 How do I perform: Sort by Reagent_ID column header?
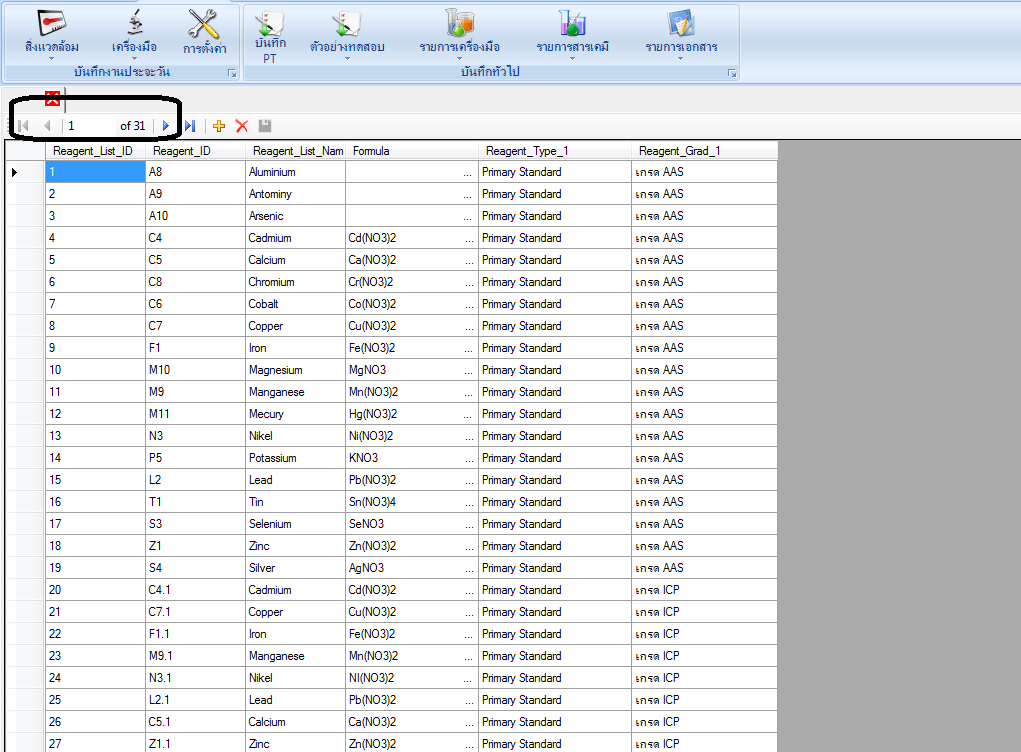195,151
